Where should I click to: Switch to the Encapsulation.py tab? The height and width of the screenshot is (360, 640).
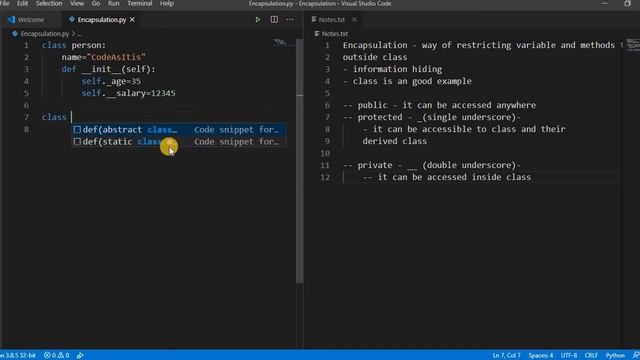102,20
